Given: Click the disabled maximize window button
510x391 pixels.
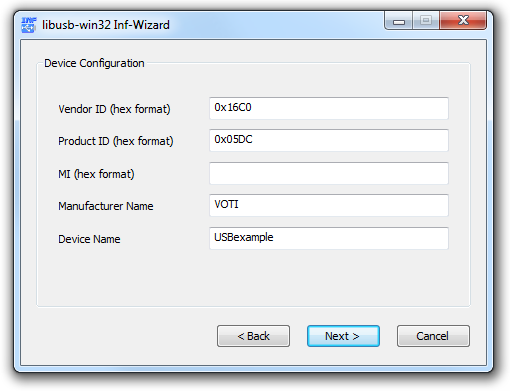Looking at the screenshot, I should pyautogui.click(x=426, y=21).
